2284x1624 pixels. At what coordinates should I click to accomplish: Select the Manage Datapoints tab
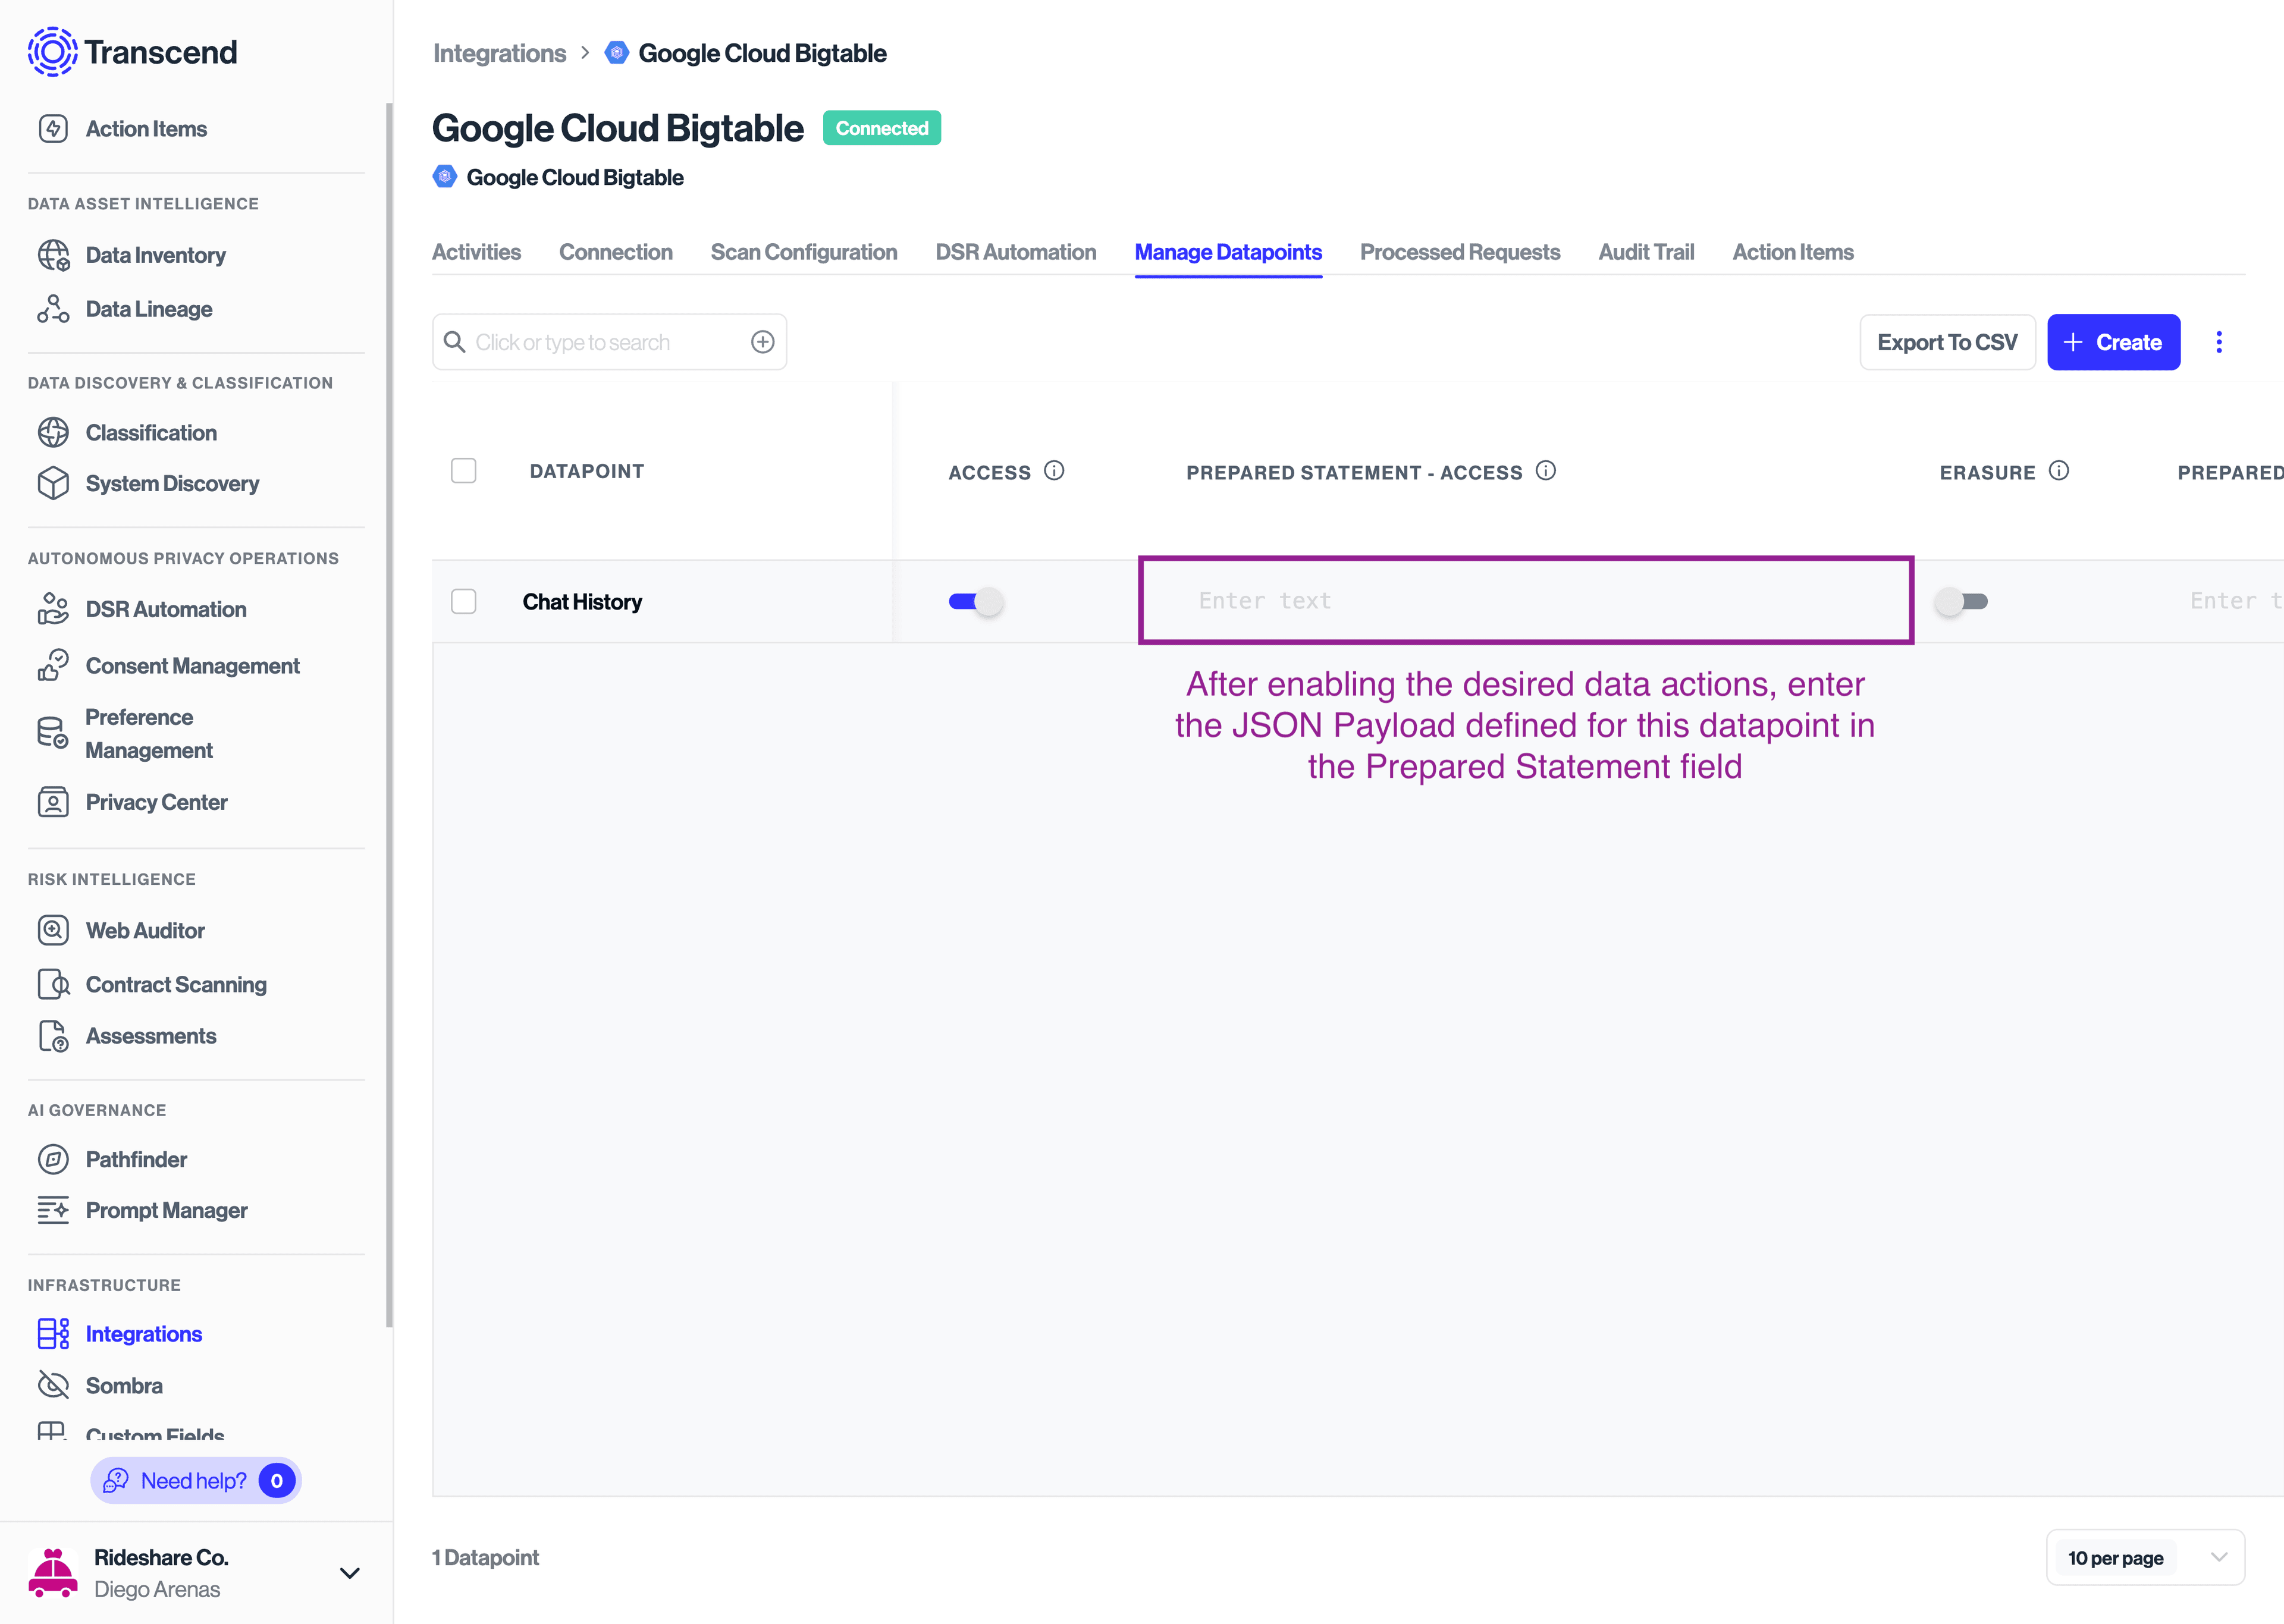tap(1228, 252)
